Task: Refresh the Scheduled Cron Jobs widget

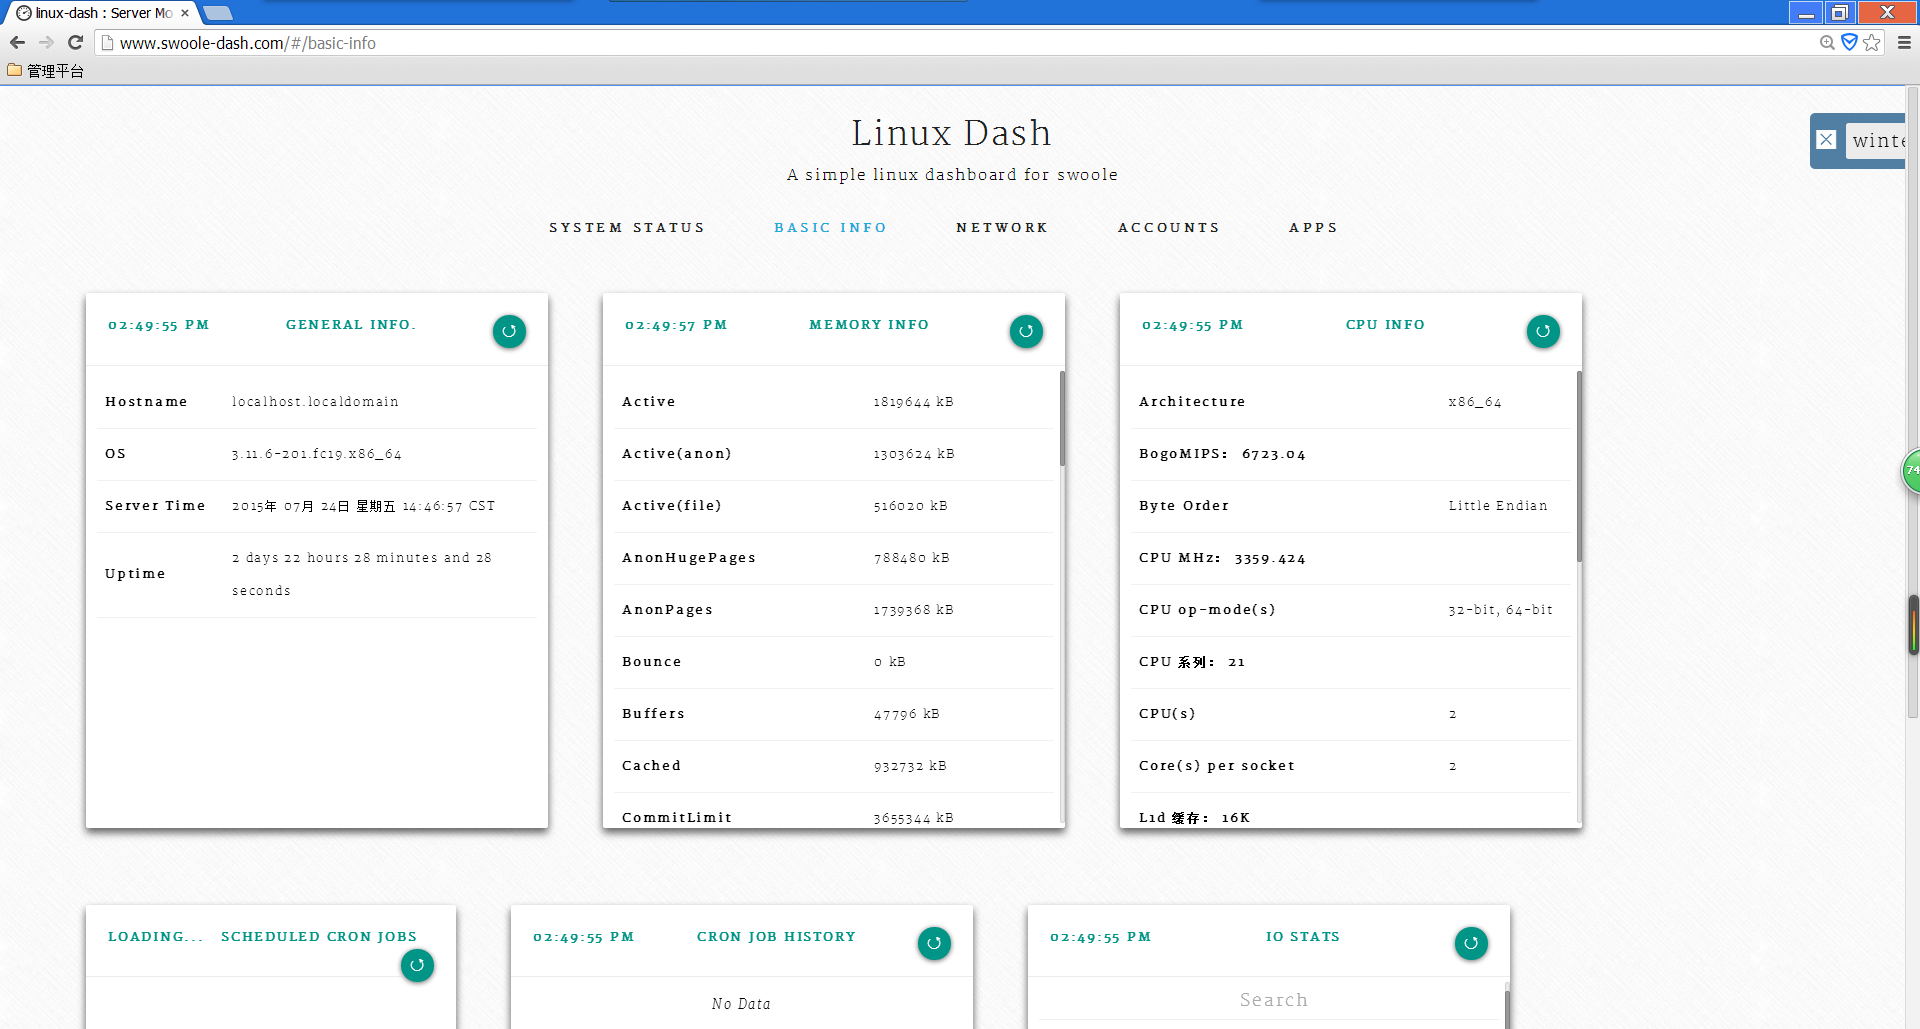Action: point(417,965)
